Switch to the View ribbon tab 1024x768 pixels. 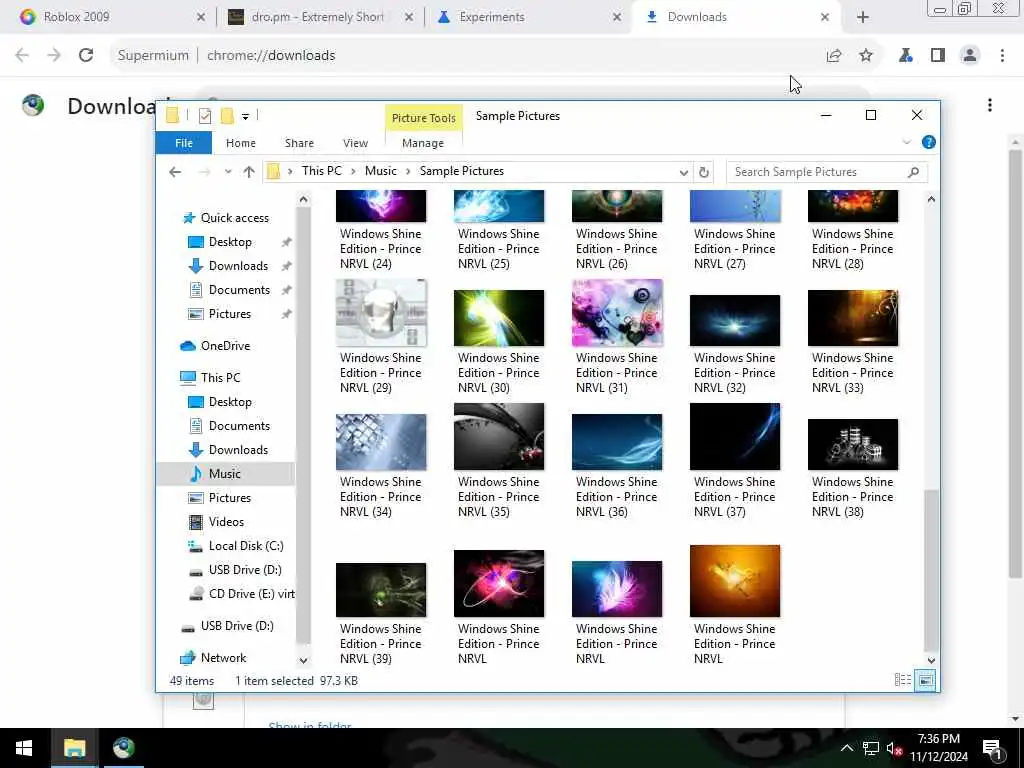(x=355, y=143)
